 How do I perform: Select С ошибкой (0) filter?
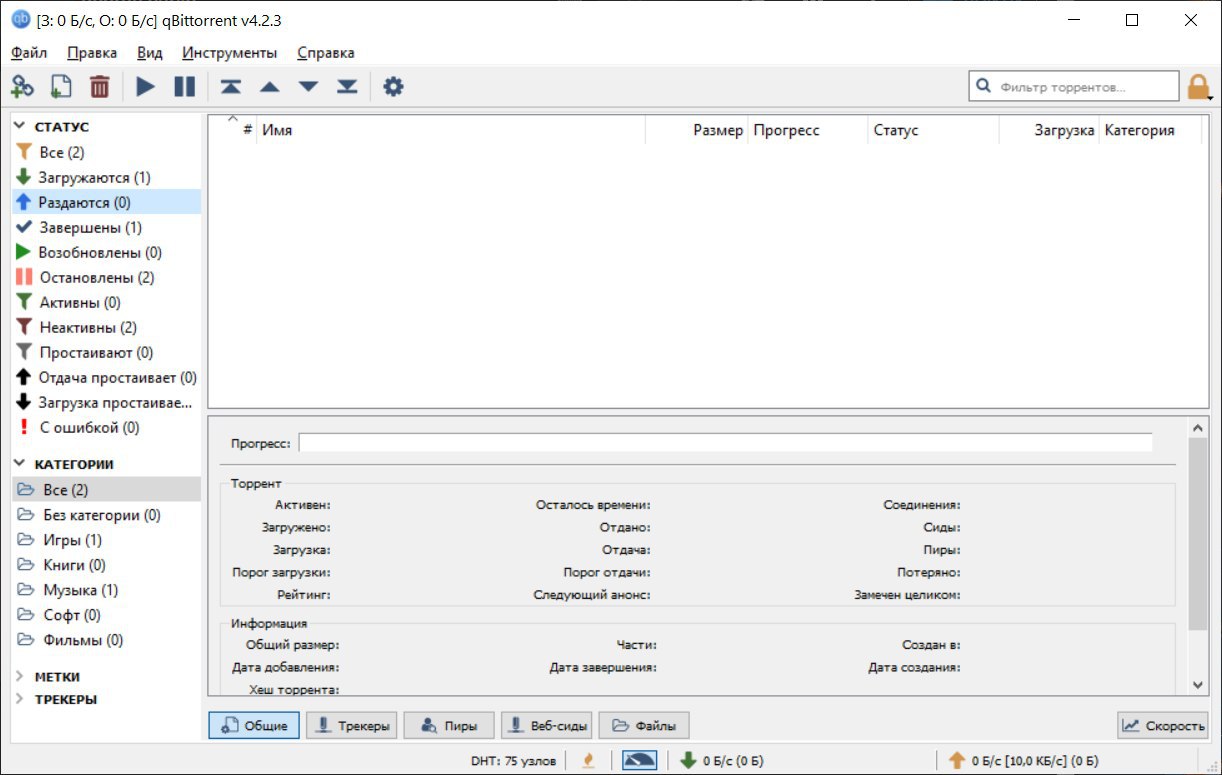coord(106,427)
